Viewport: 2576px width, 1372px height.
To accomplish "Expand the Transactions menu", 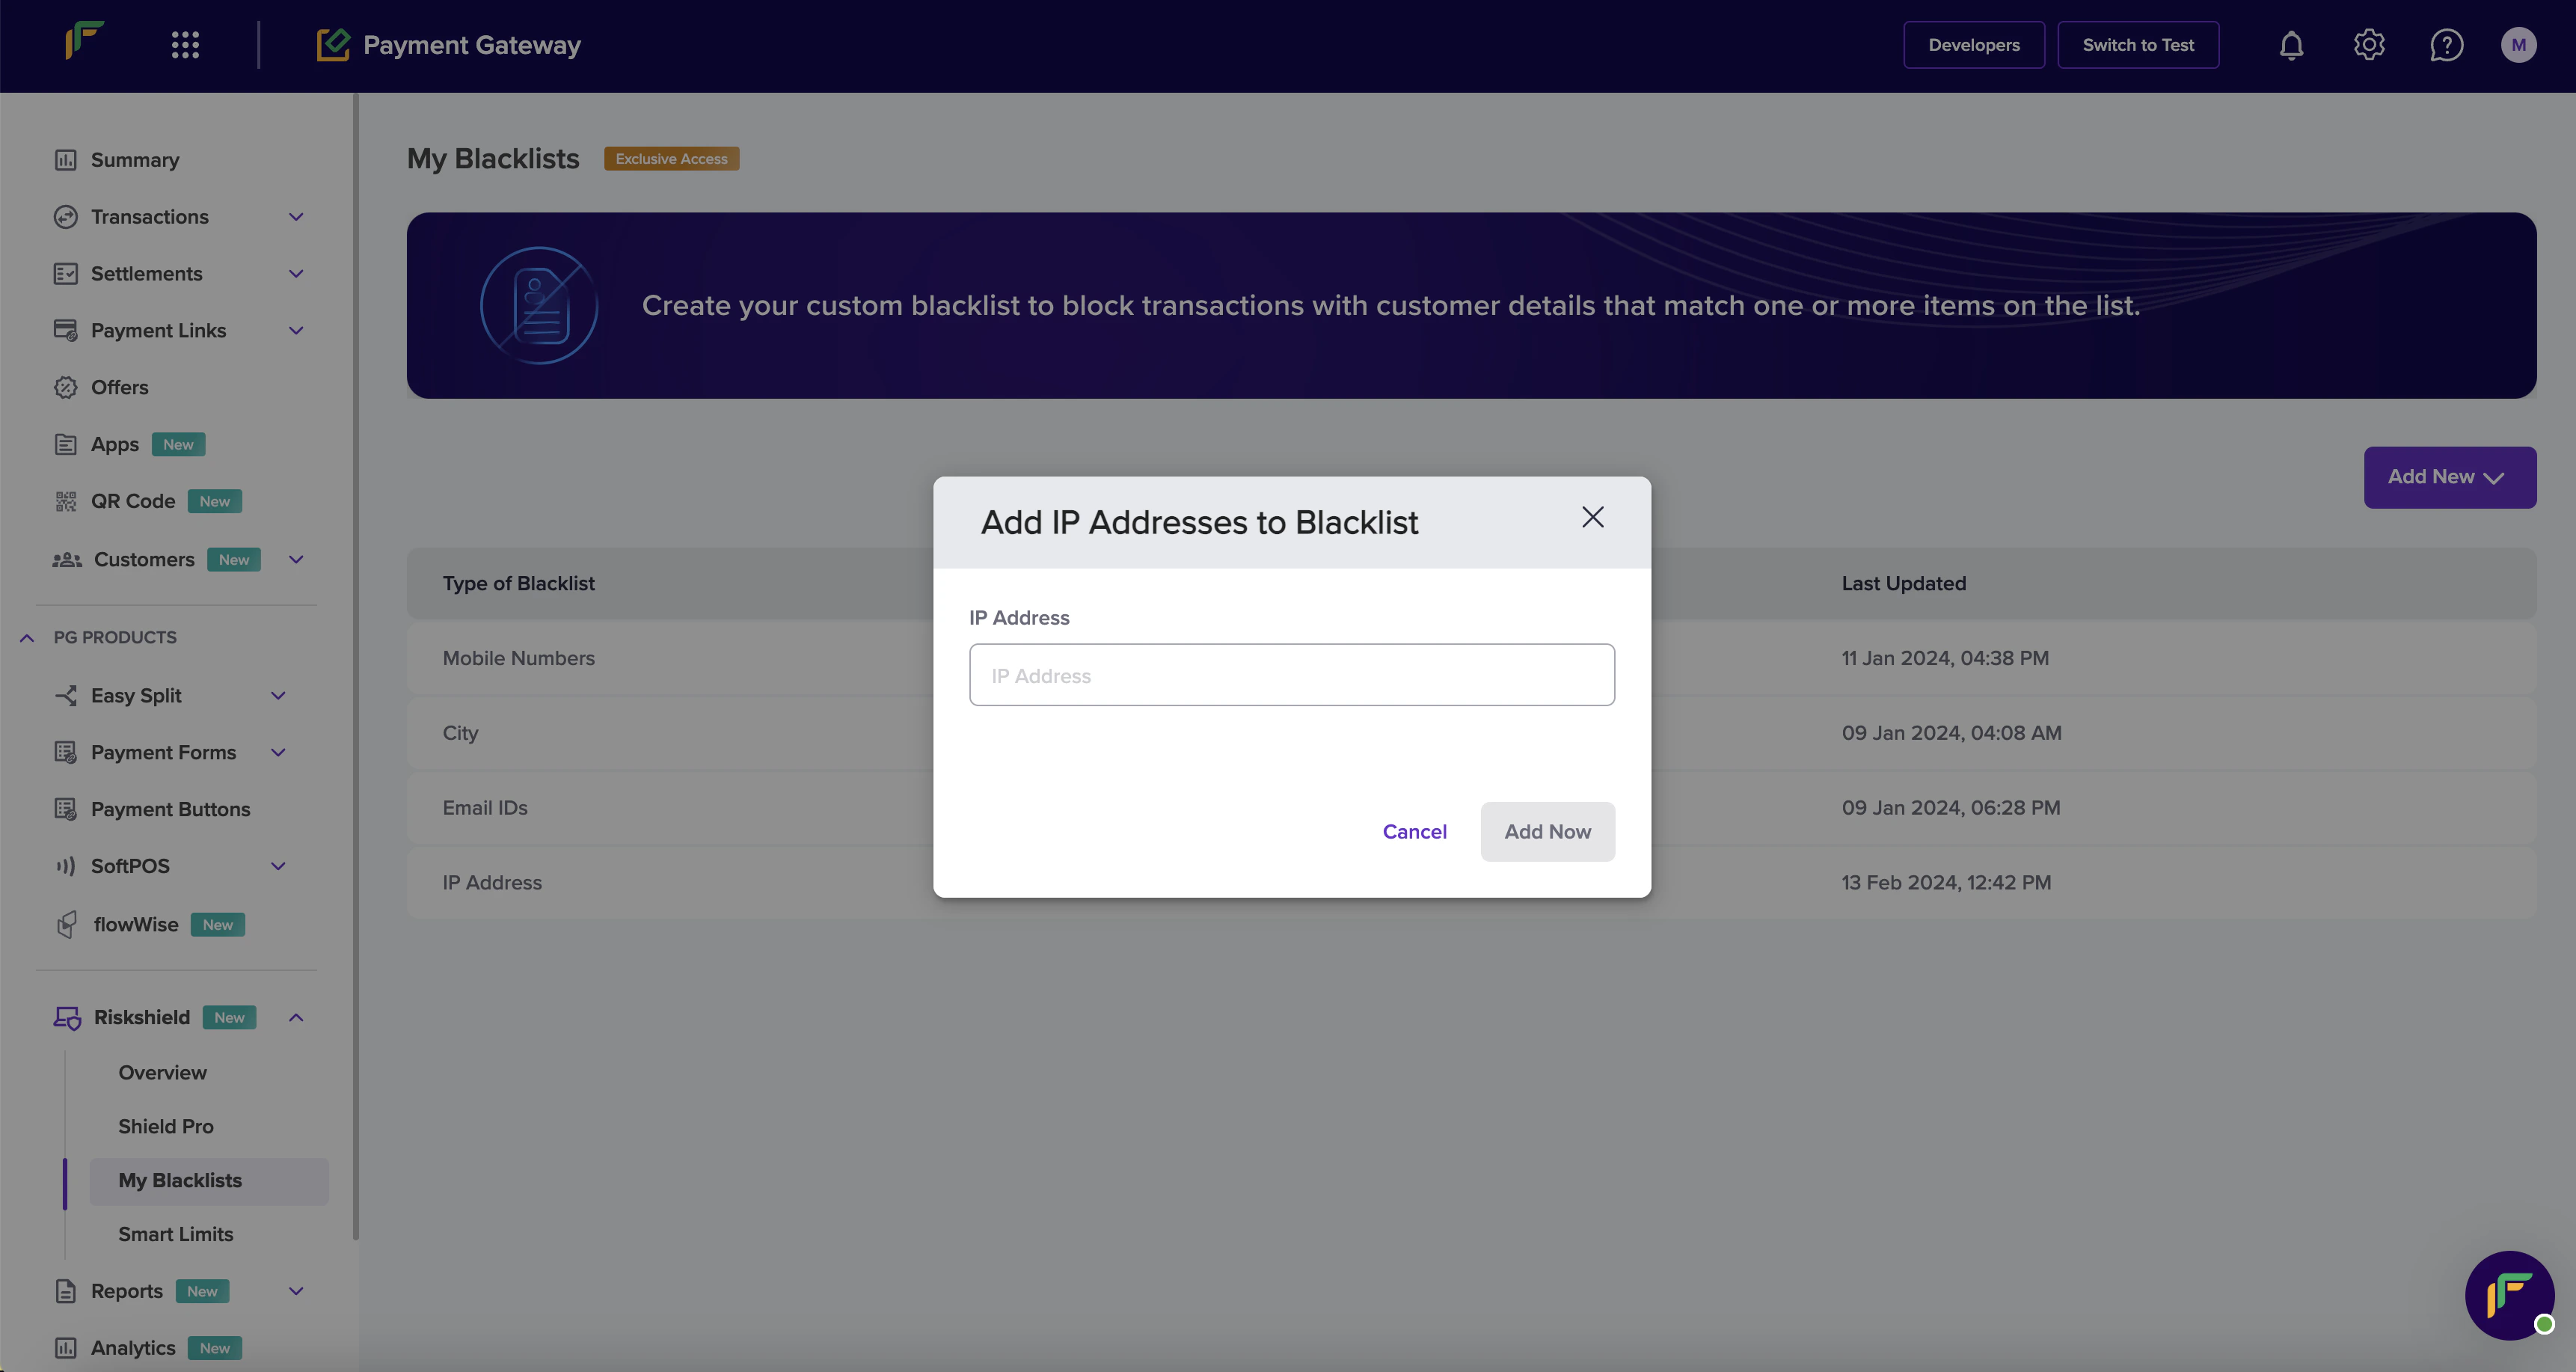I will pos(296,217).
